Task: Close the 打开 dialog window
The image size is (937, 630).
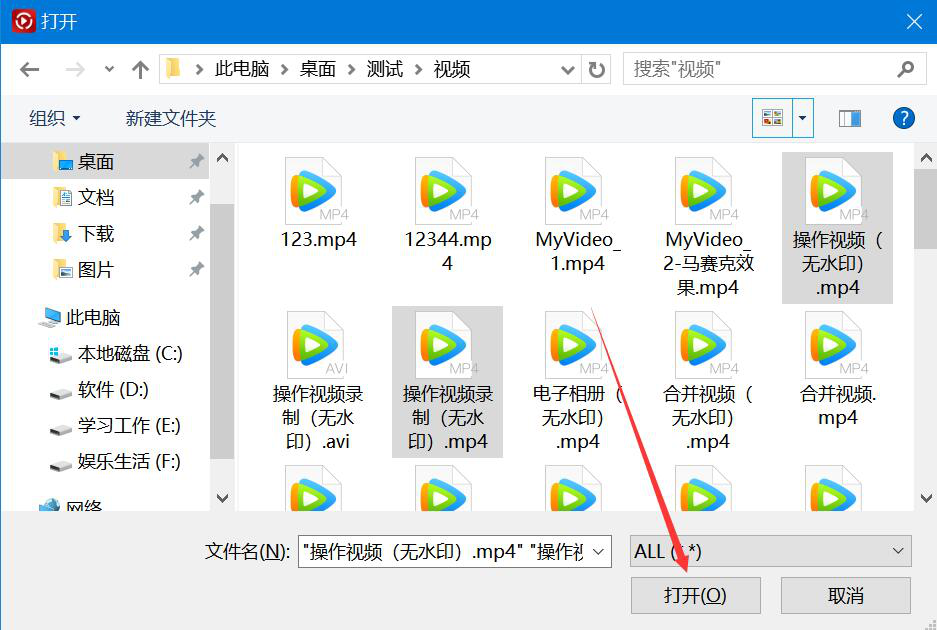Action: [914, 22]
